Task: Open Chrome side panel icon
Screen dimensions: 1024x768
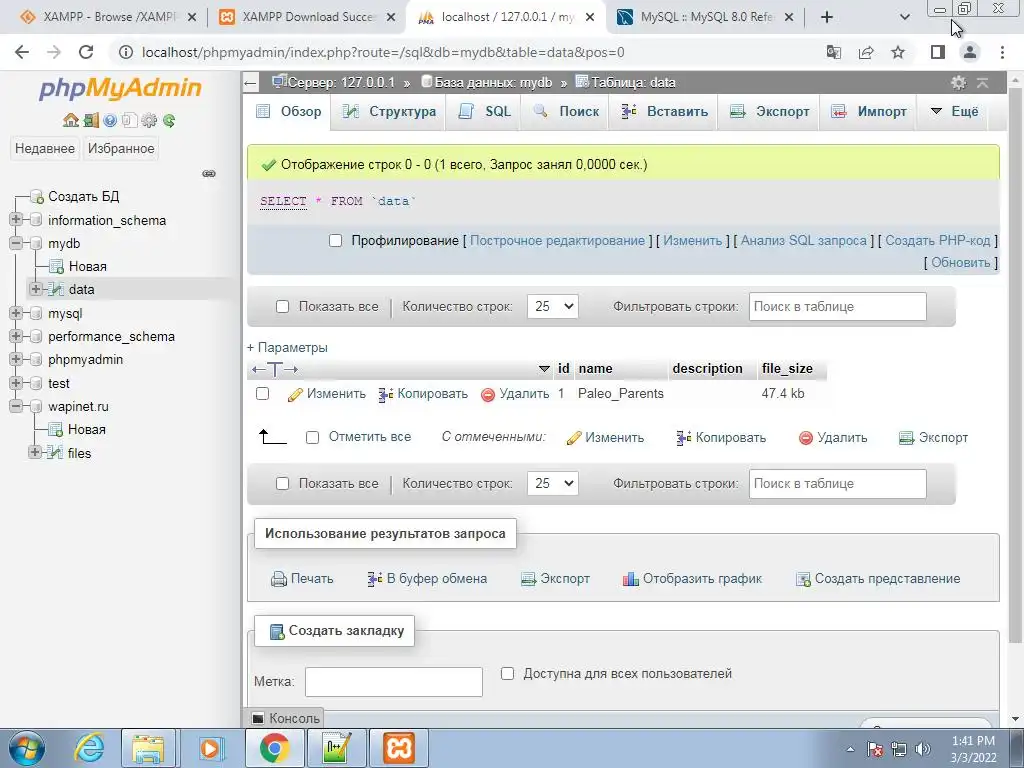Action: click(938, 52)
